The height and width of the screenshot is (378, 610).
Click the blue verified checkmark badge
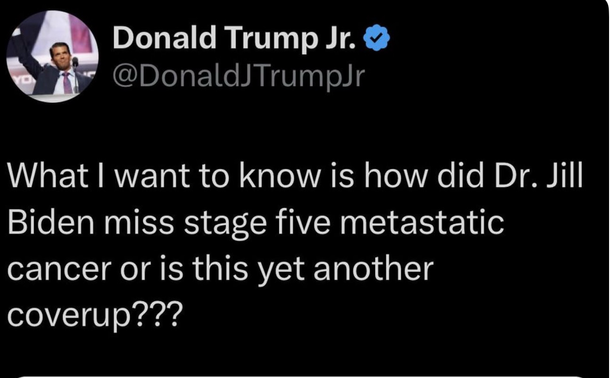coord(376,37)
